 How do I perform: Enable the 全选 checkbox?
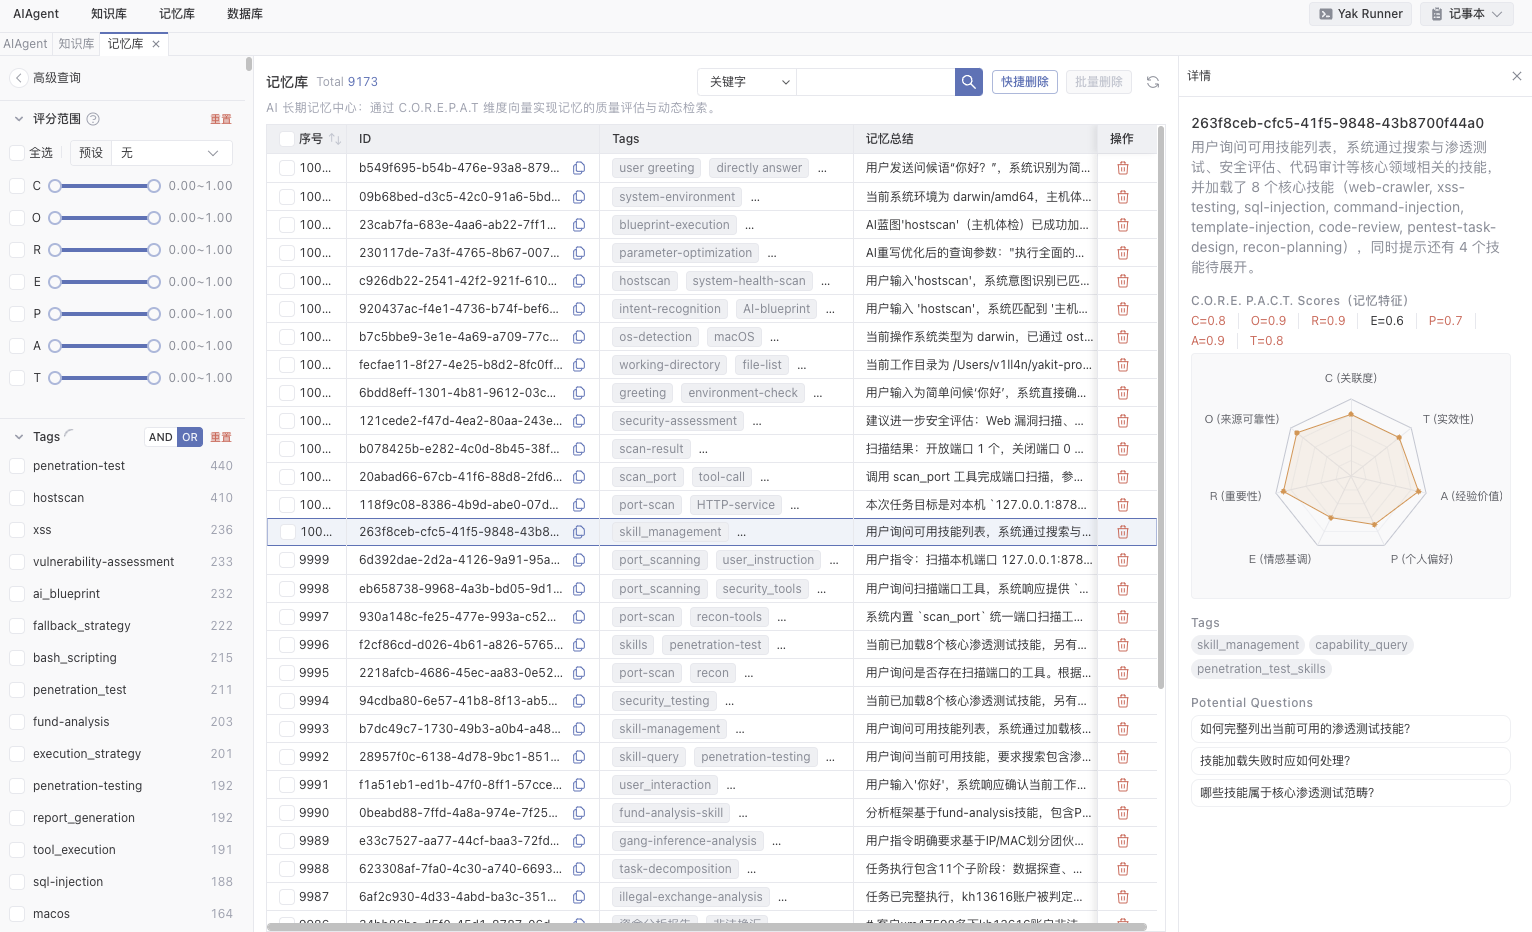coord(17,153)
